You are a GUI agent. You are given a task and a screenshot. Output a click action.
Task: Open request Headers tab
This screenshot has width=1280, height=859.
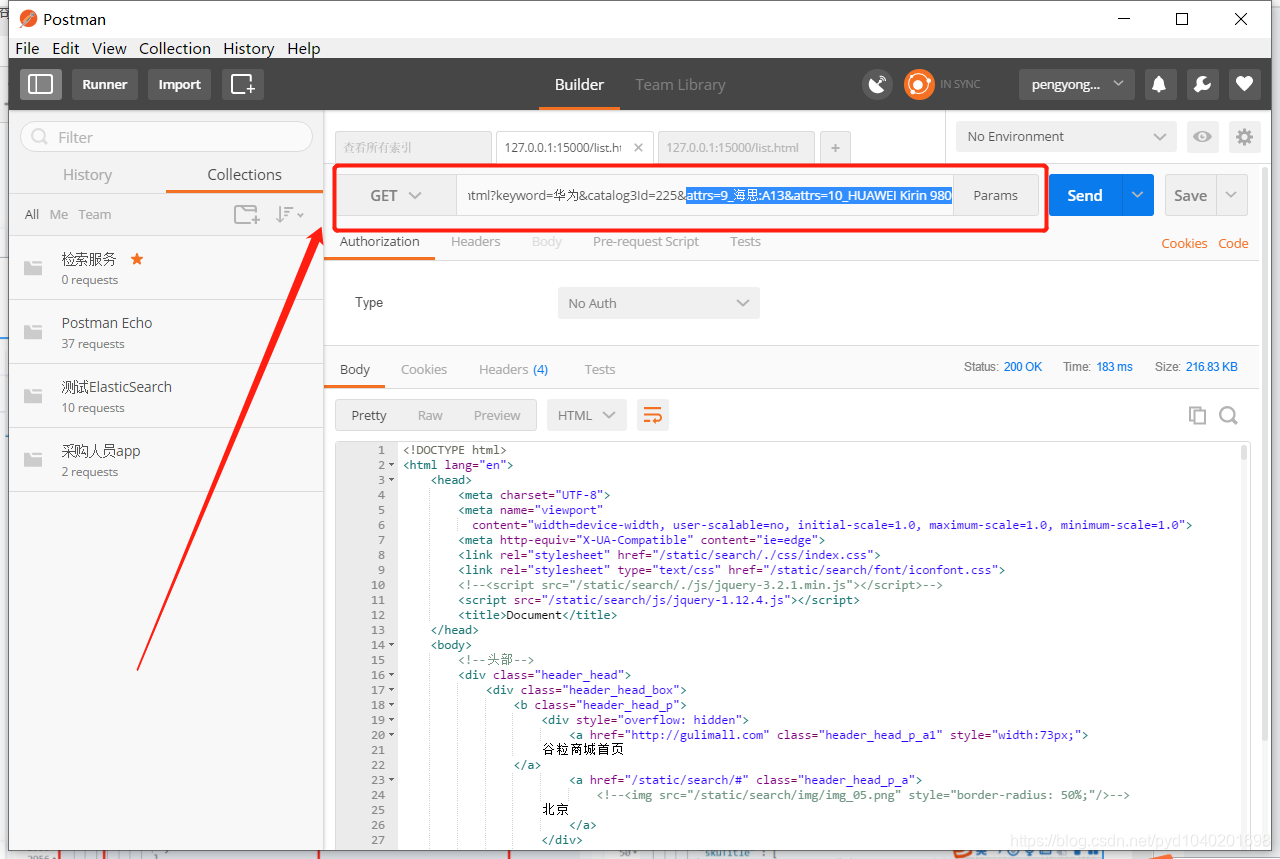(x=475, y=241)
